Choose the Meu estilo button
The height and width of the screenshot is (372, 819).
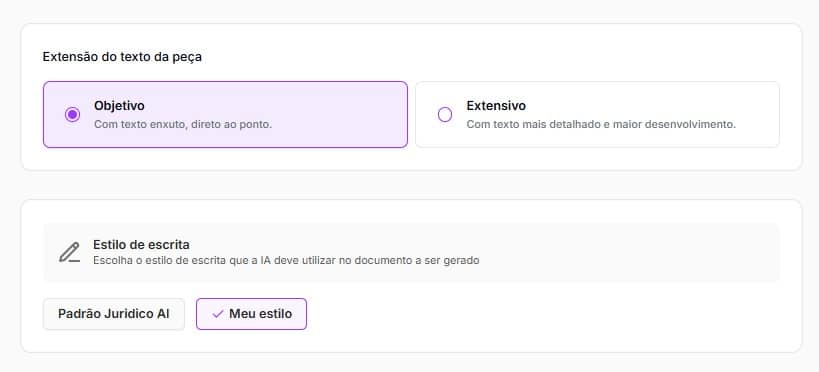click(251, 314)
